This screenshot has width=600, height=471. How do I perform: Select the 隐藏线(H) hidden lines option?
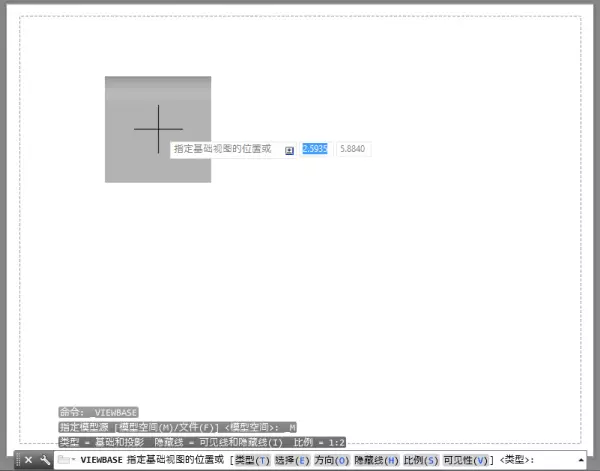pos(376,460)
